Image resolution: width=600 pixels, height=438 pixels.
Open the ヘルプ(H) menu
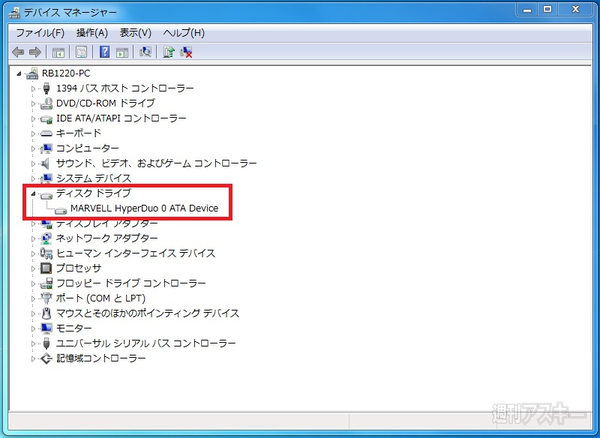[x=184, y=33]
